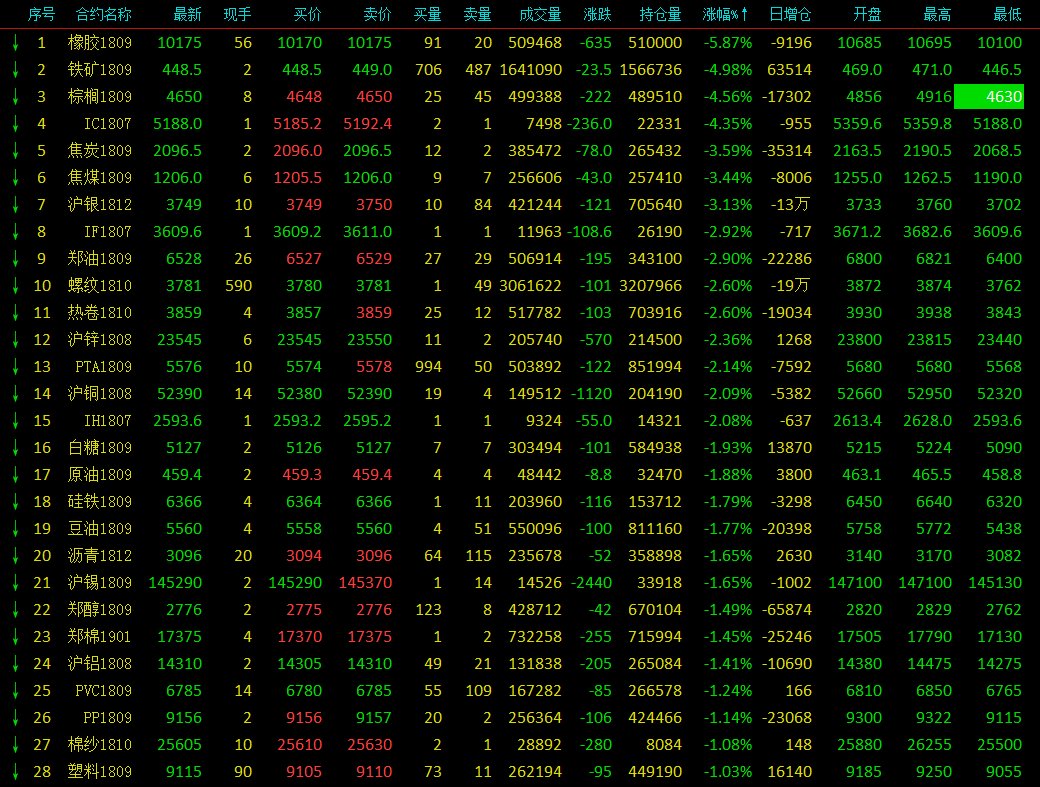The width and height of the screenshot is (1040, 787).
Task: Click the 日增仓 column header
Action: coord(791,15)
